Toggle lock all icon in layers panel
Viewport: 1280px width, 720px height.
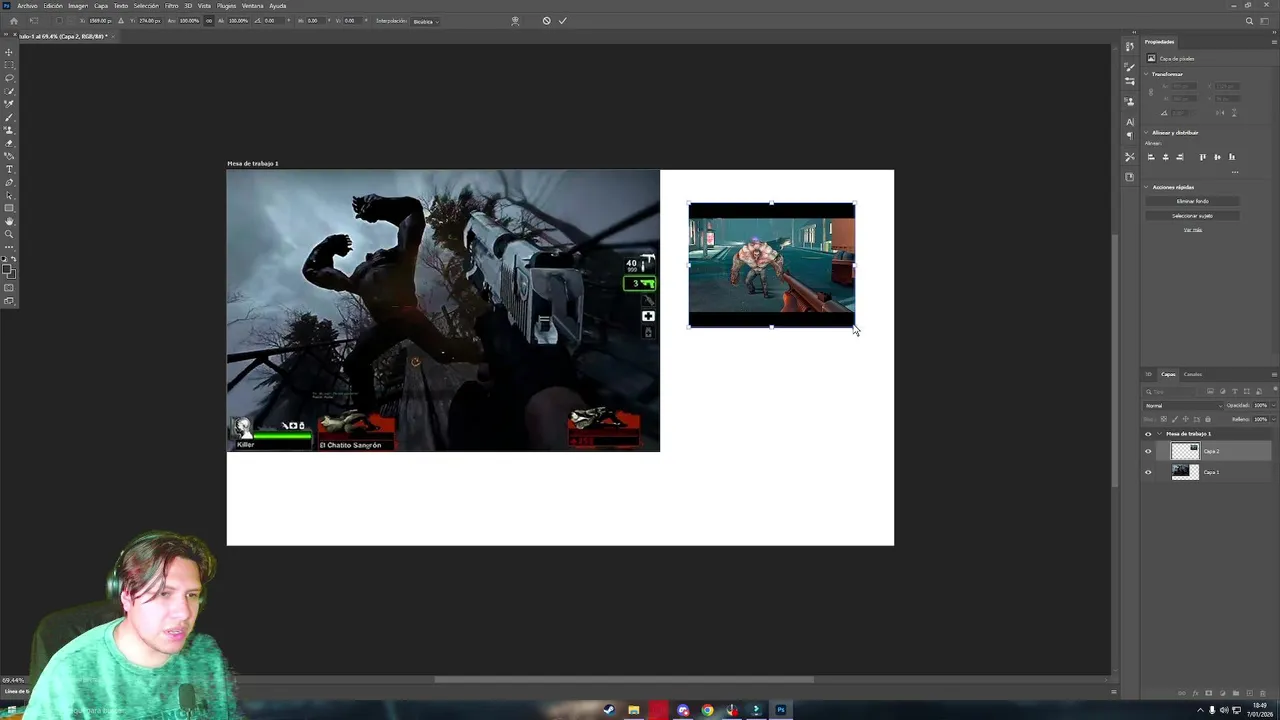(x=1208, y=419)
